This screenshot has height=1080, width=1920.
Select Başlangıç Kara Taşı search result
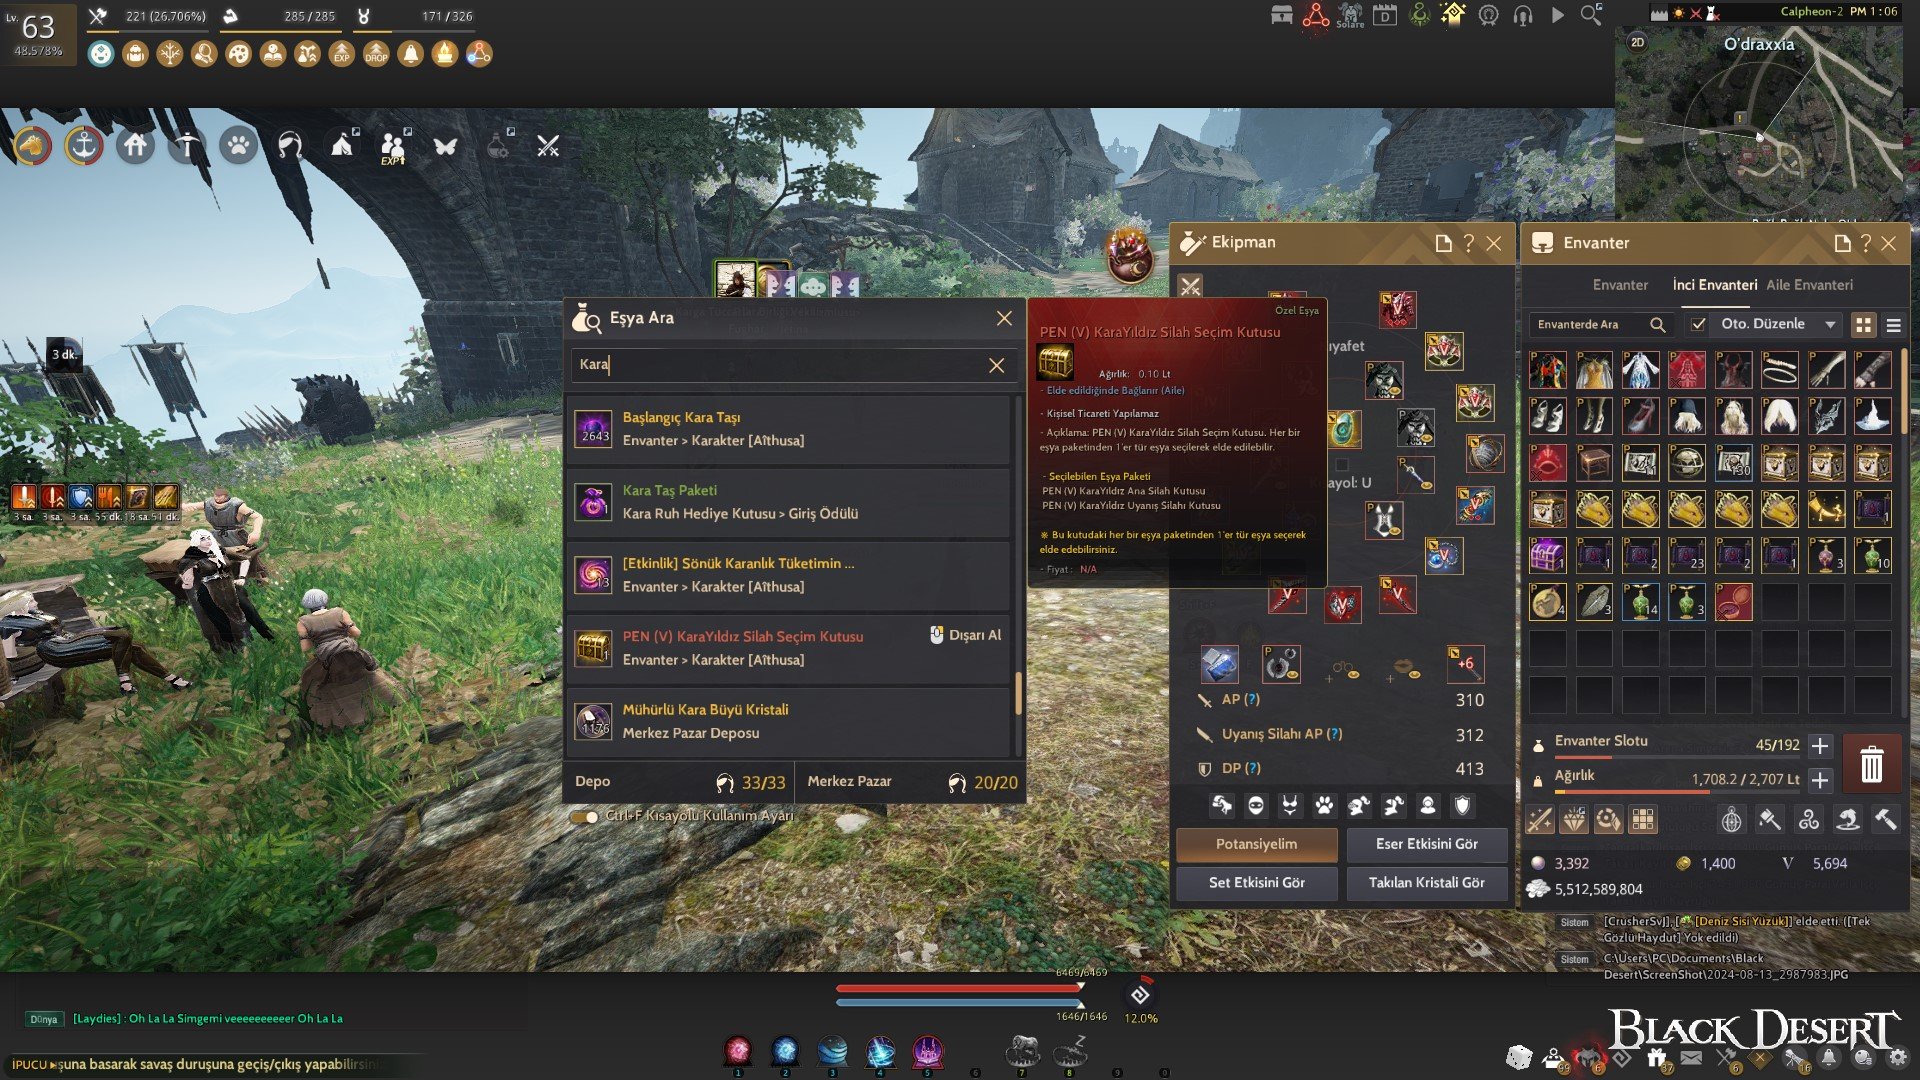[789, 429]
